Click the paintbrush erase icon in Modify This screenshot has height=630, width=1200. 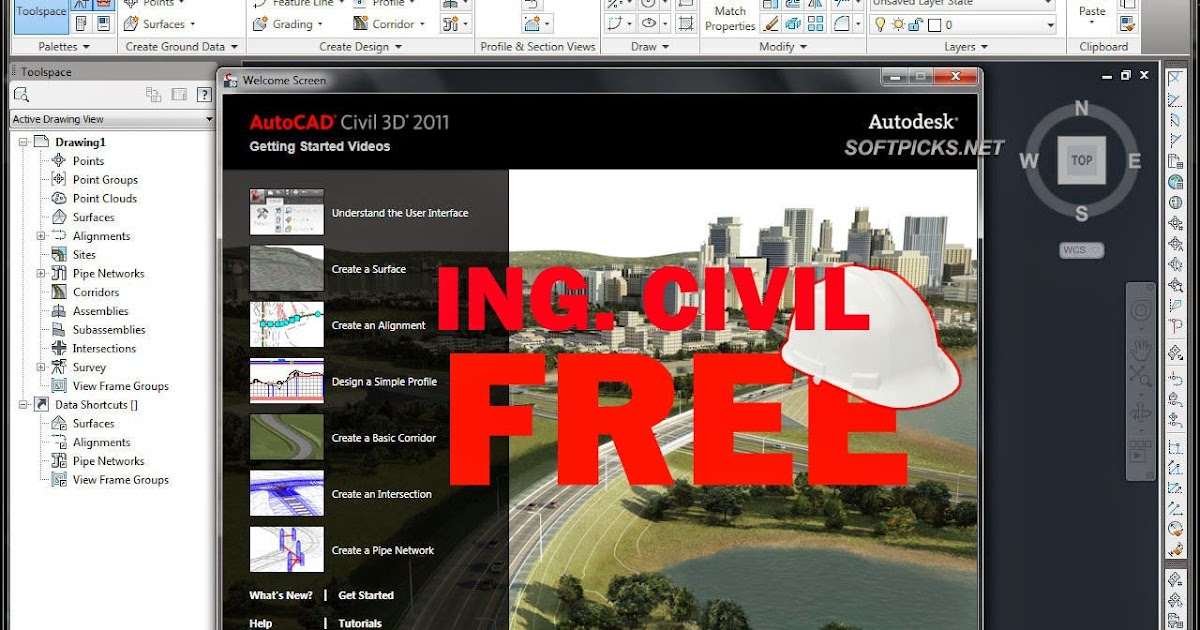tap(770, 24)
